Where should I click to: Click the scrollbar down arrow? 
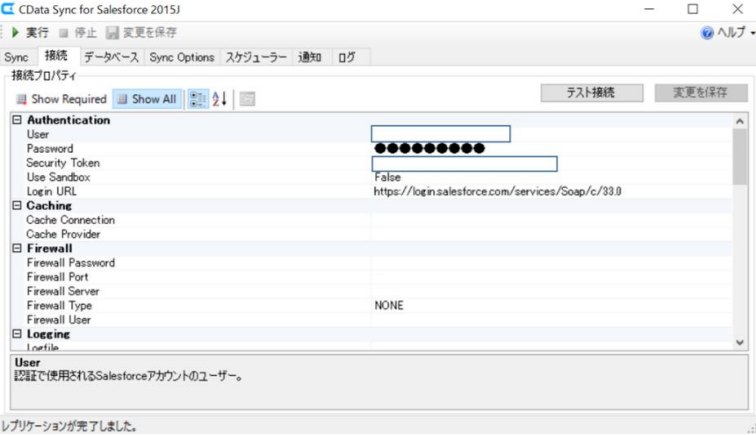coord(740,342)
